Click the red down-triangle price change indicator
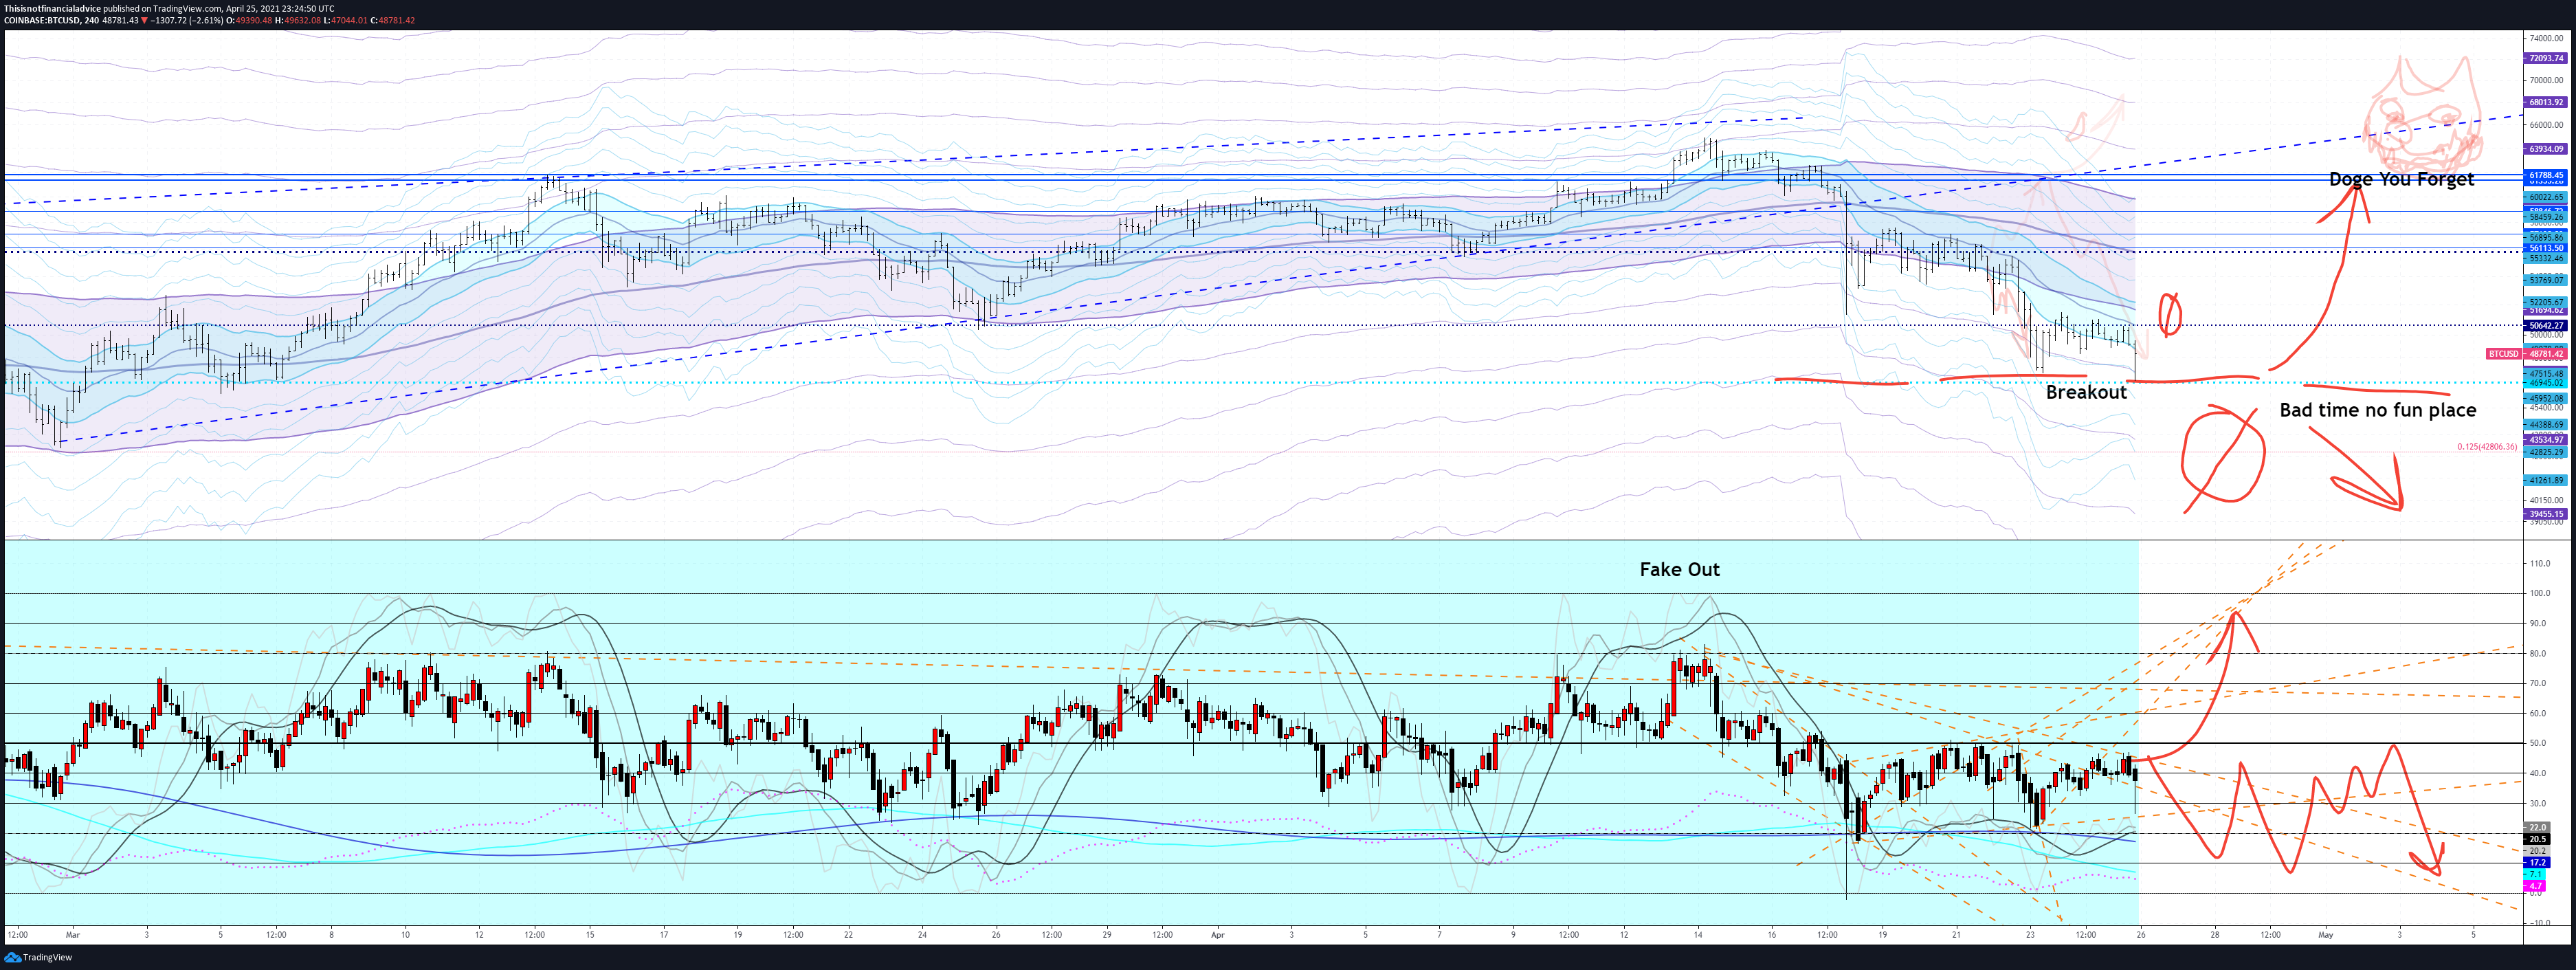This screenshot has width=2576, height=970. (x=144, y=20)
